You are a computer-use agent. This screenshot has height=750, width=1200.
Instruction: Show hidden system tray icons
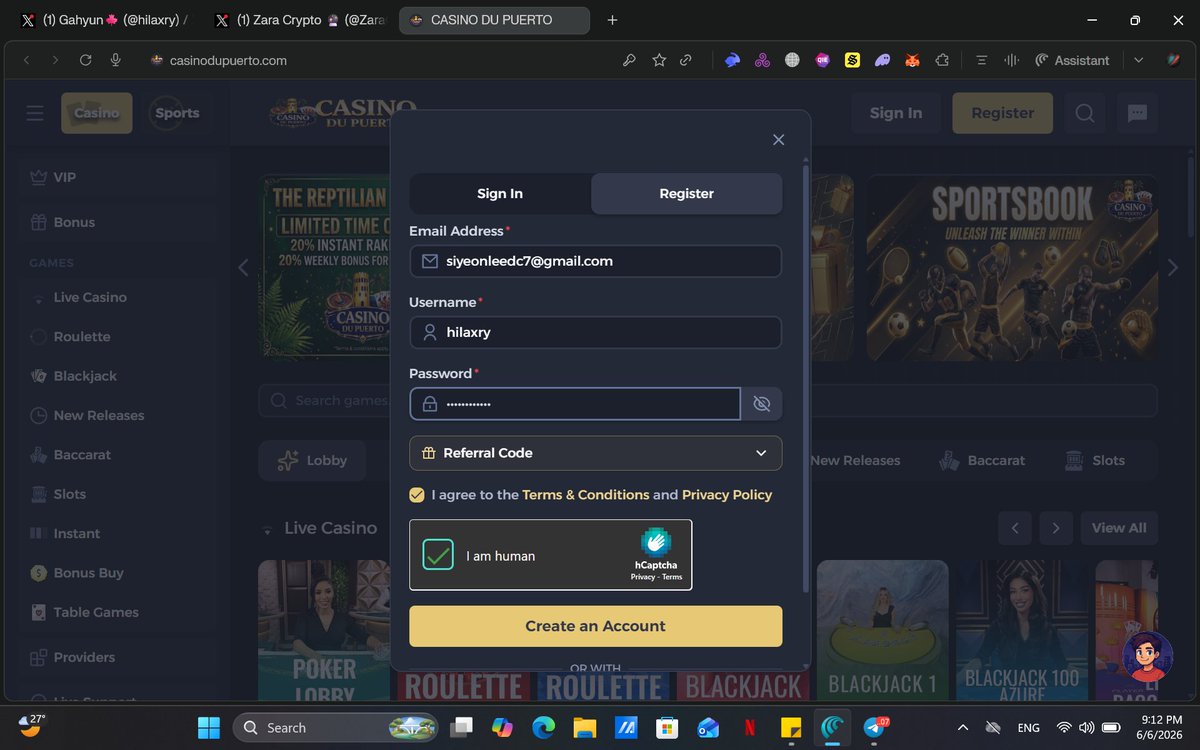(962, 727)
